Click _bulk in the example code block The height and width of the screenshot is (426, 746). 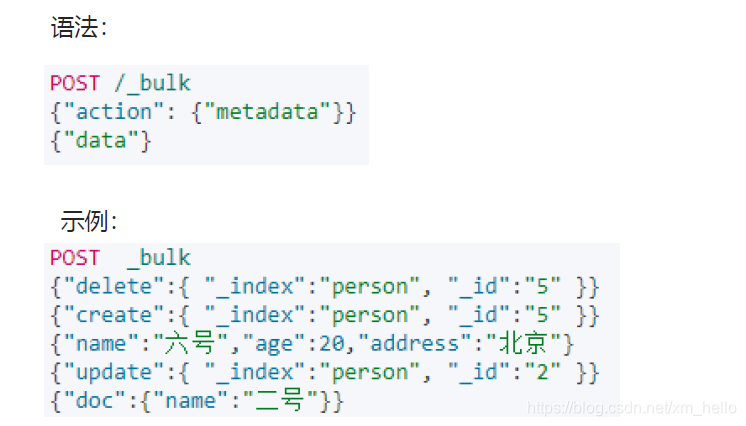coord(159,258)
